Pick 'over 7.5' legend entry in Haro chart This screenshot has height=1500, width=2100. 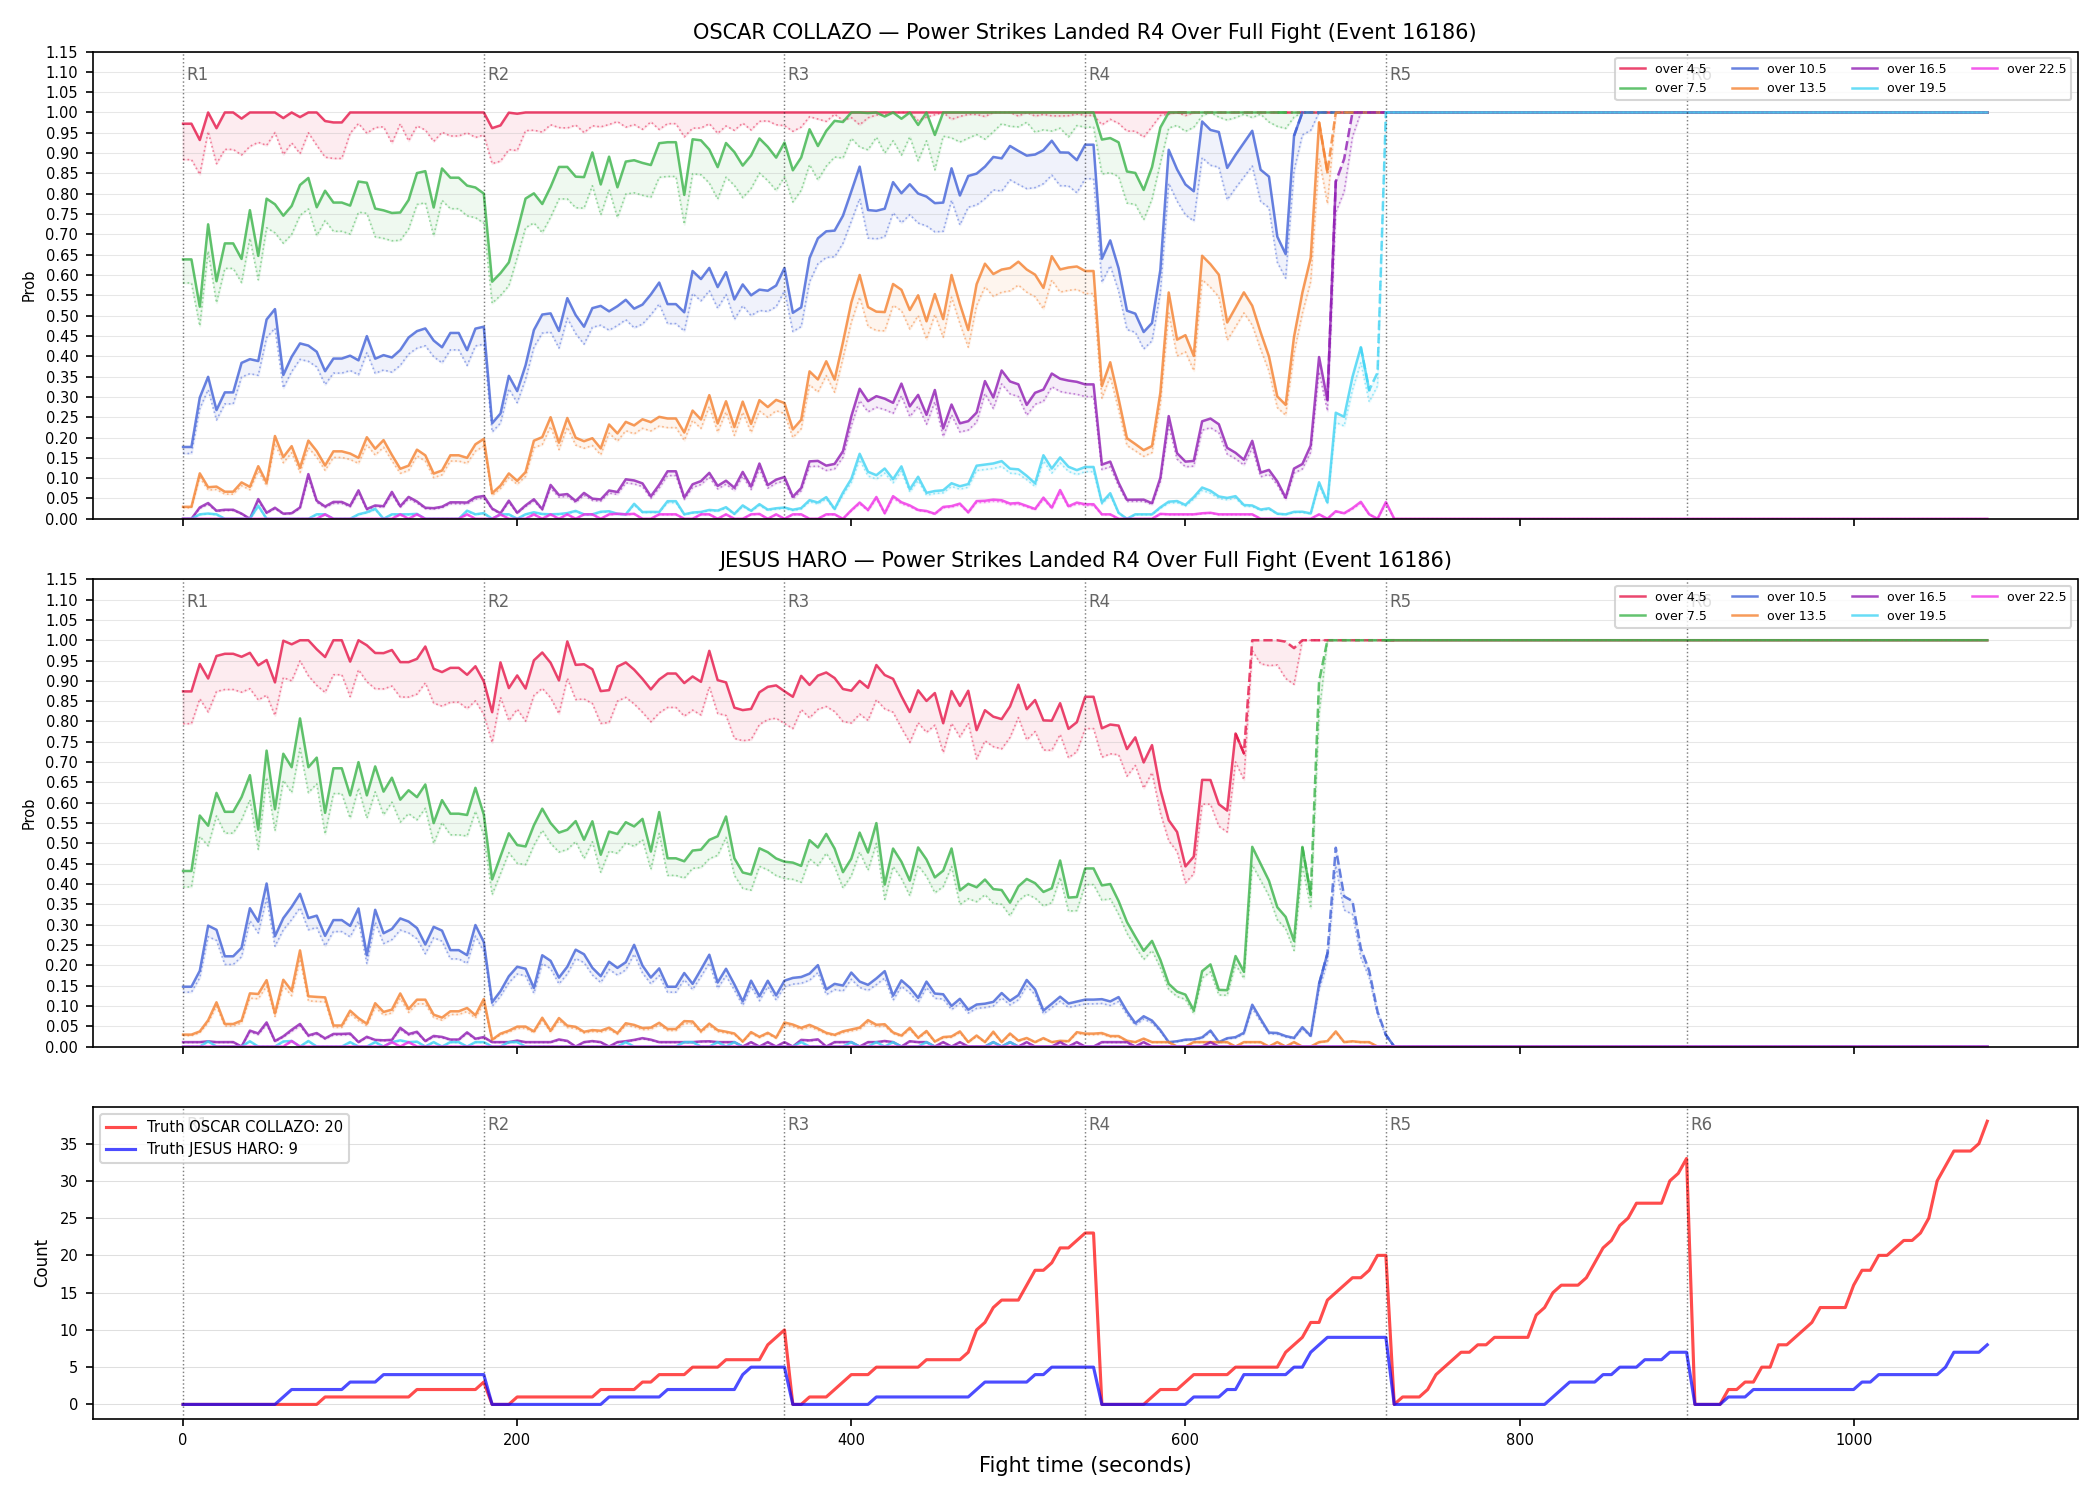pos(1663,616)
